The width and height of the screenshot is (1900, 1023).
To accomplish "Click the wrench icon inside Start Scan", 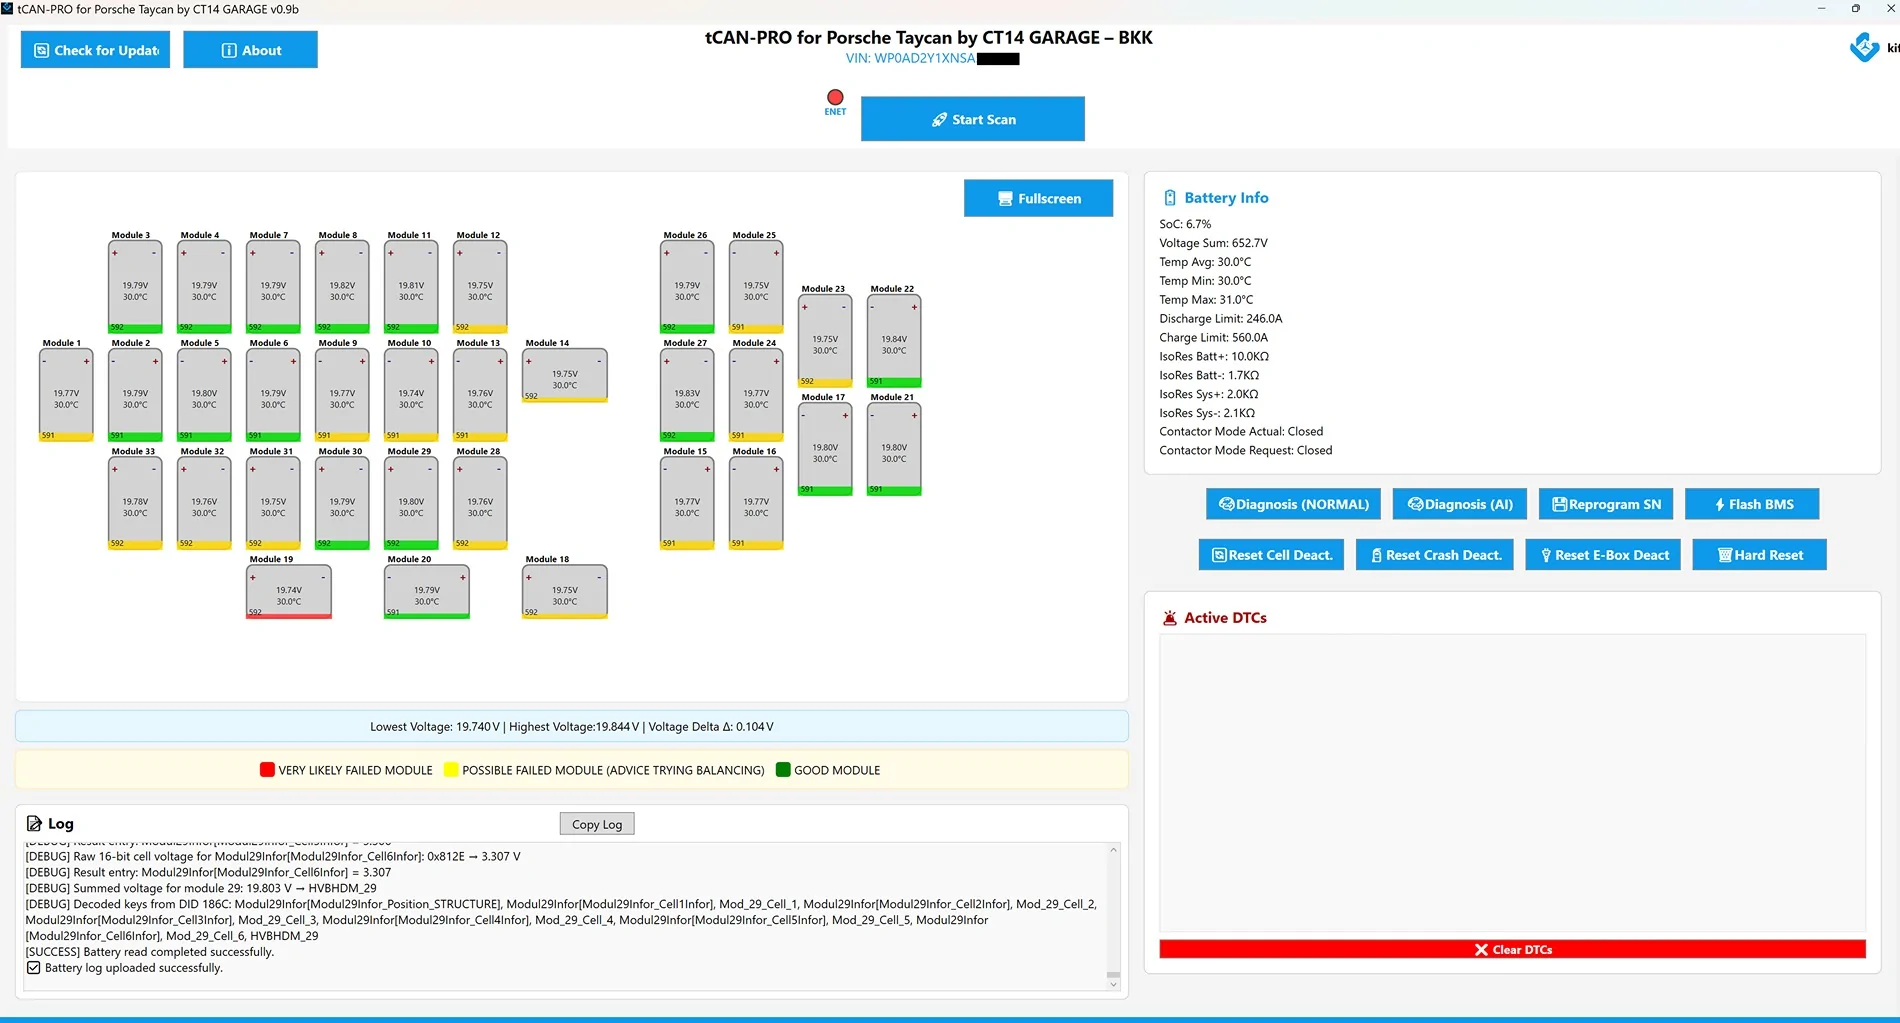I will coord(938,119).
